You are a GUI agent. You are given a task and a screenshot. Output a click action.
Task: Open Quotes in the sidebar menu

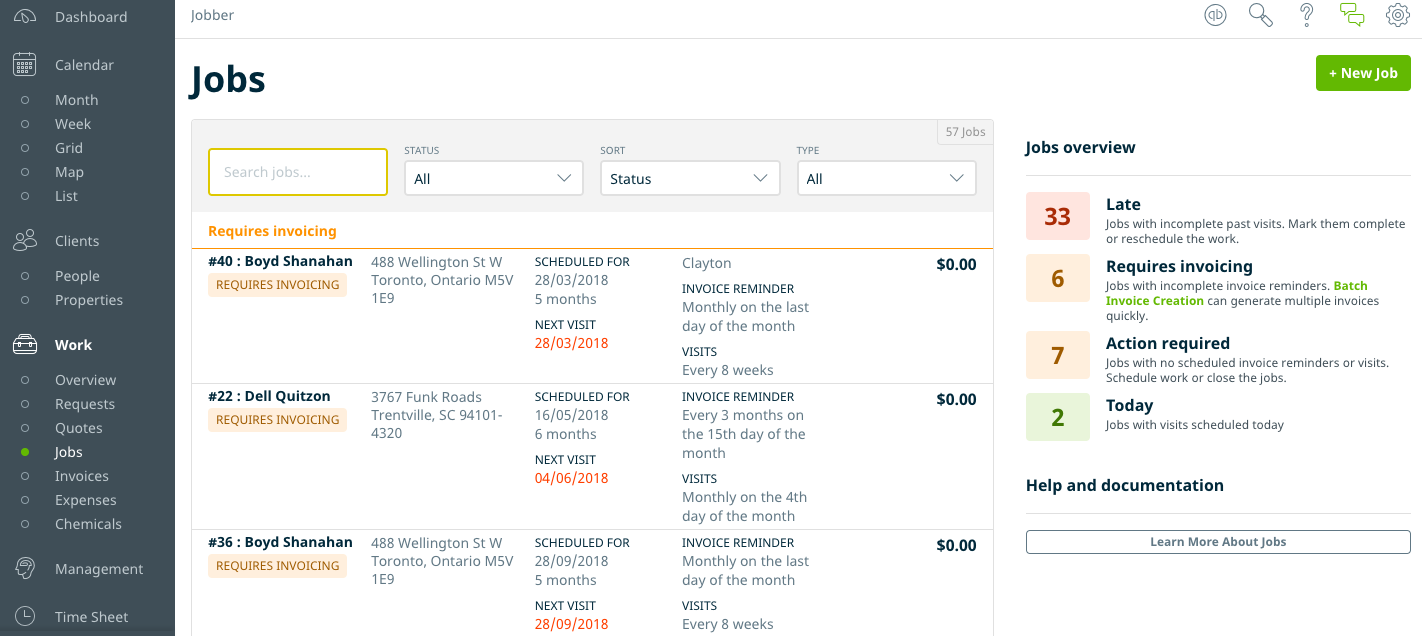click(x=78, y=428)
